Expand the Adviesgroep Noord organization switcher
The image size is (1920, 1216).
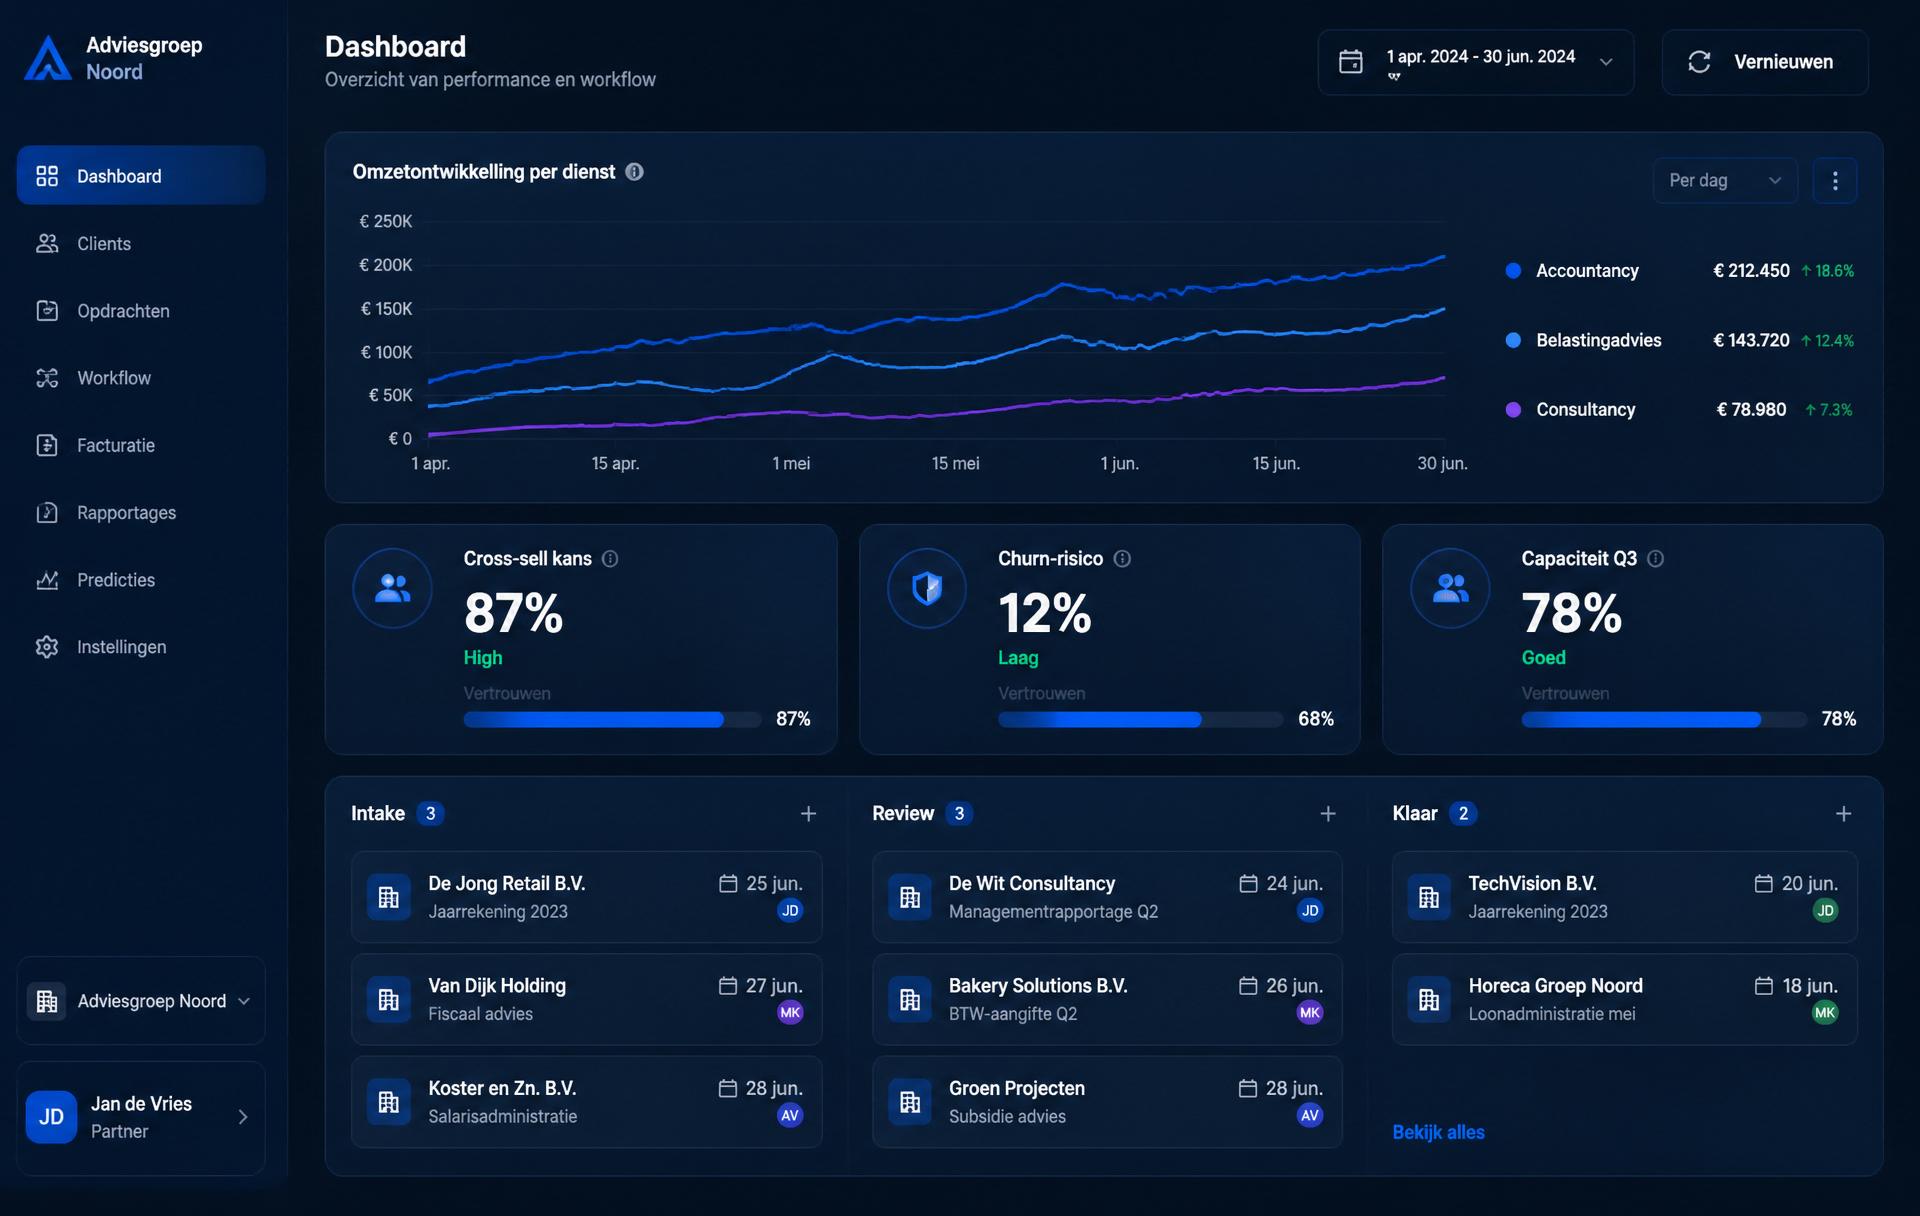pyautogui.click(x=141, y=1001)
